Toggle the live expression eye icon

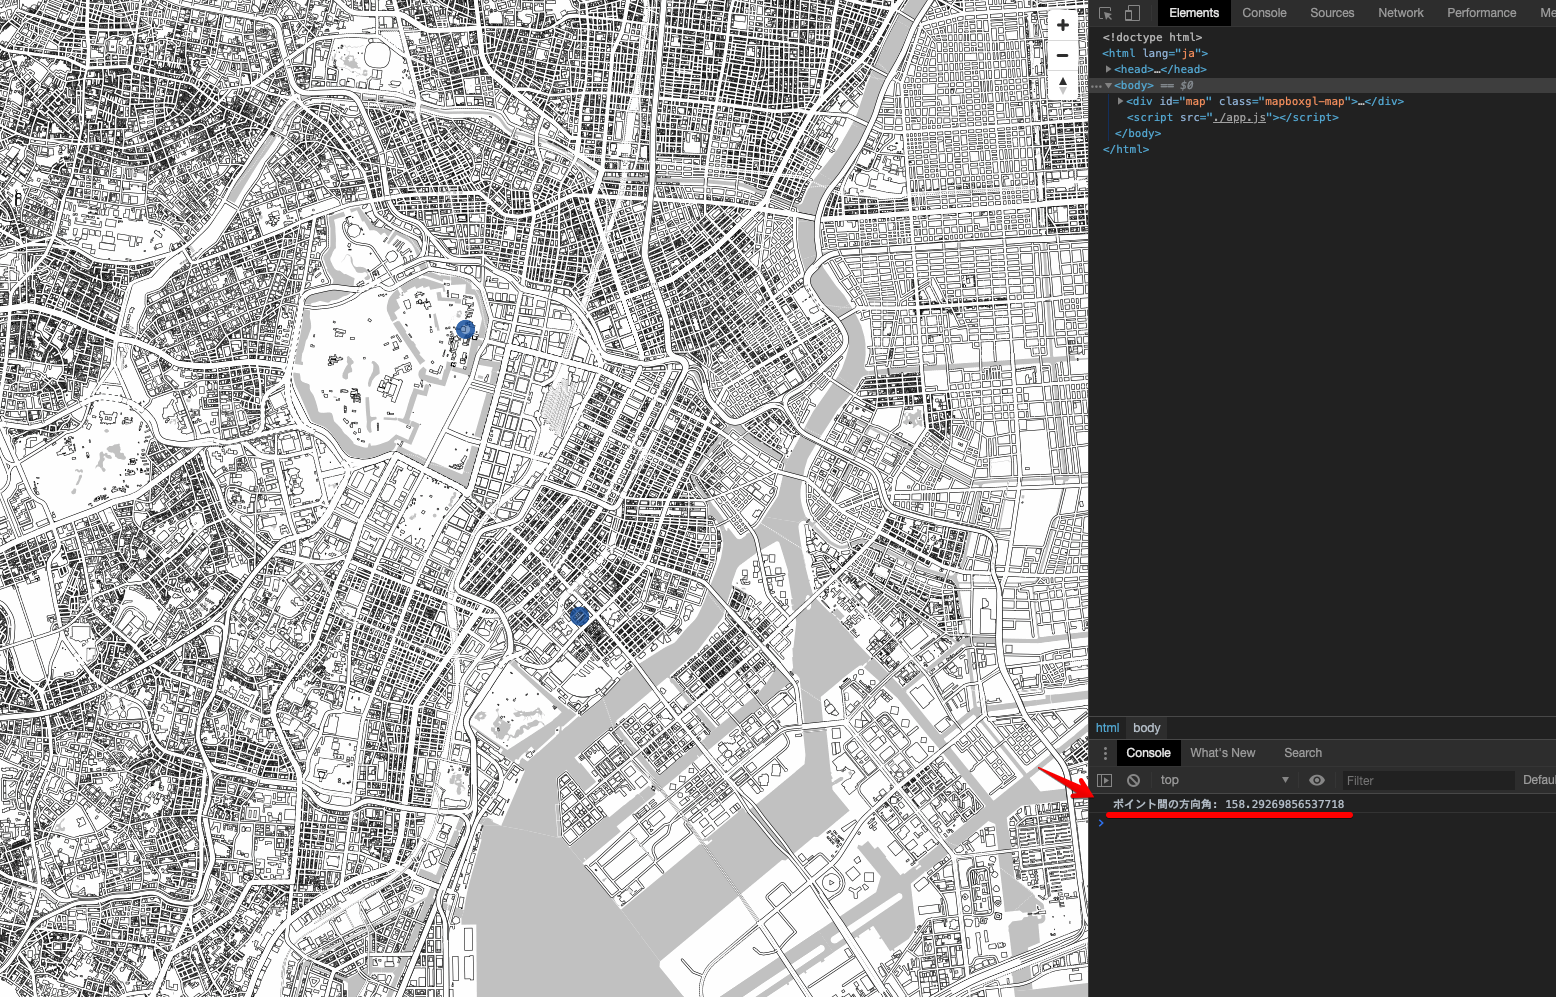pos(1317,780)
